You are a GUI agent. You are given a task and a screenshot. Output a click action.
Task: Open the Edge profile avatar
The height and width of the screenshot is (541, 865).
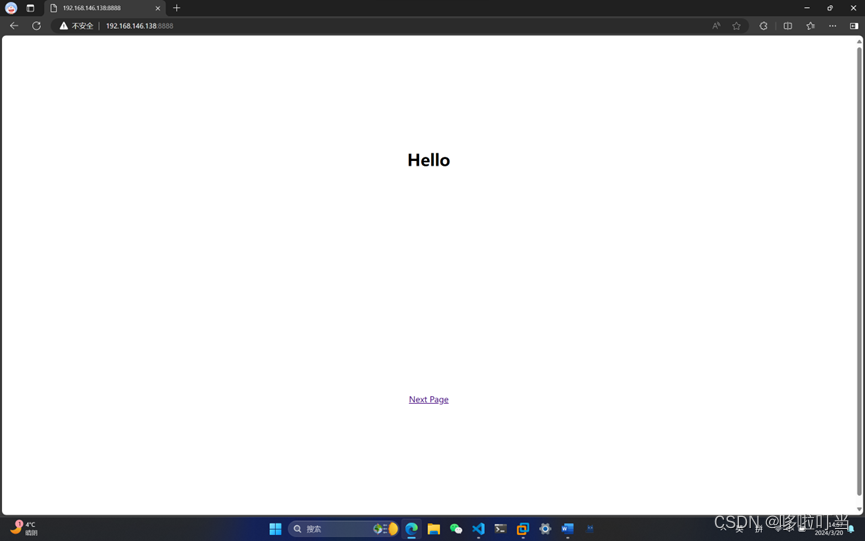coord(11,8)
